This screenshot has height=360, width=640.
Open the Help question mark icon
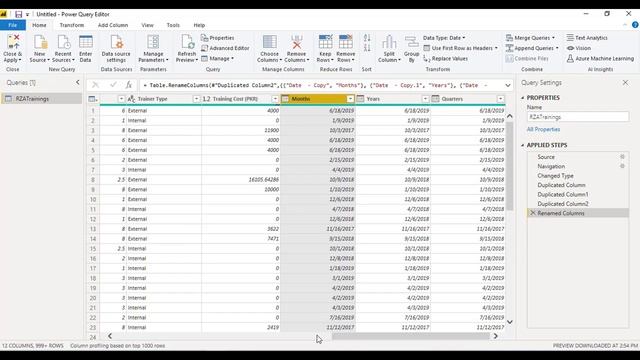pos(635,25)
